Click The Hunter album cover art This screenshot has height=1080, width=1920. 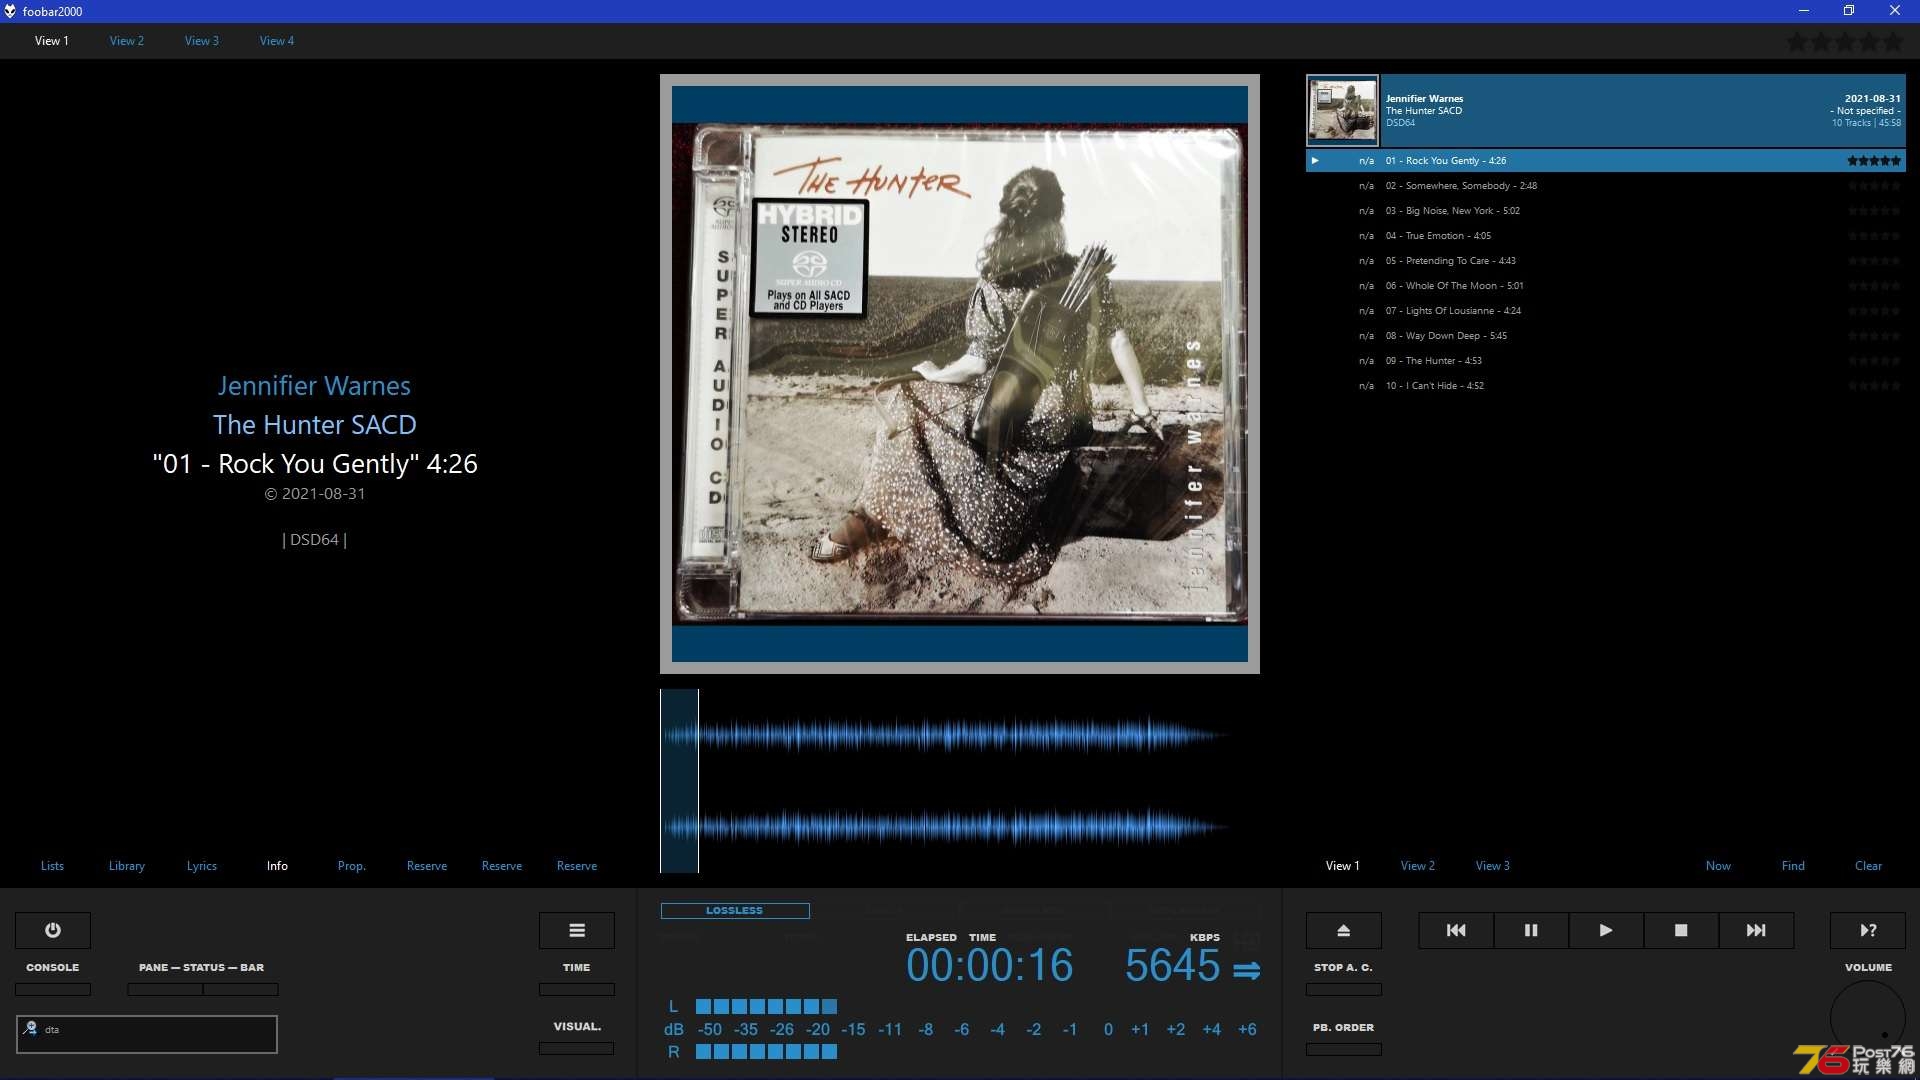pyautogui.click(x=960, y=374)
